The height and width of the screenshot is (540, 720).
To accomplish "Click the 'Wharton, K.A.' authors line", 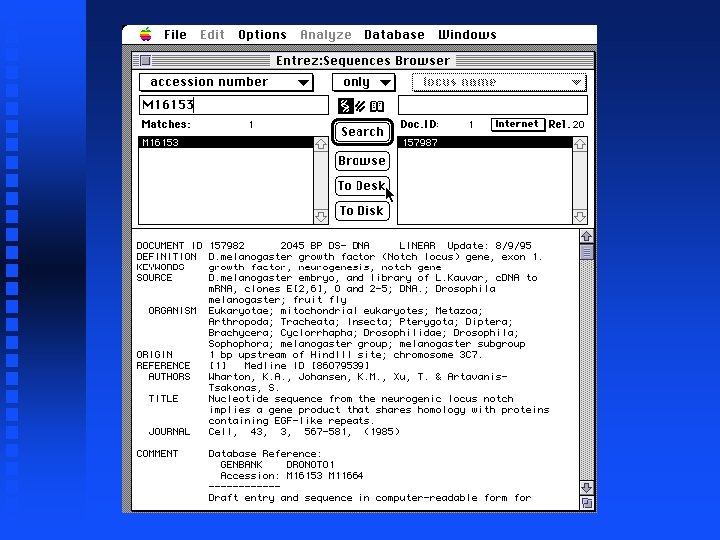I will click(x=358, y=377).
